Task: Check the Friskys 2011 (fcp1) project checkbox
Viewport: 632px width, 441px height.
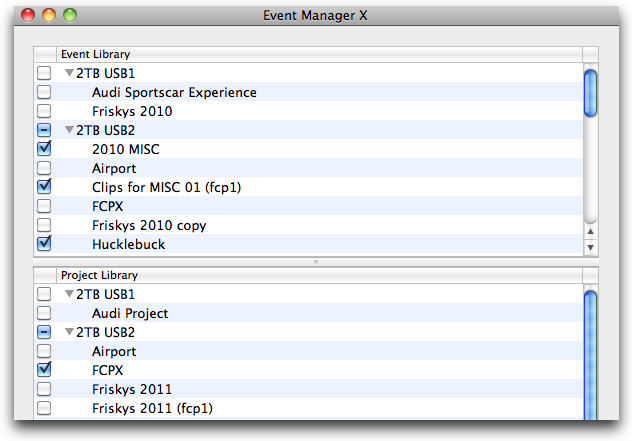Action: point(44,408)
